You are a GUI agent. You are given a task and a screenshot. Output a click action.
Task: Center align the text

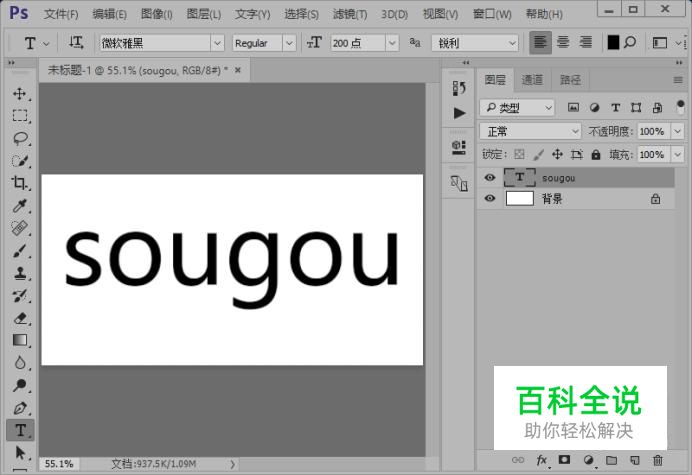point(563,42)
